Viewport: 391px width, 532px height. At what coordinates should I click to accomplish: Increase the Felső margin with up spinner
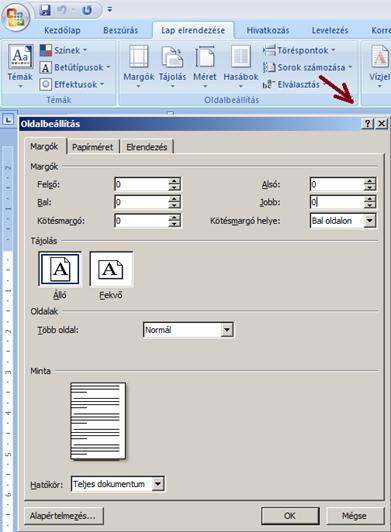pyautogui.click(x=174, y=181)
